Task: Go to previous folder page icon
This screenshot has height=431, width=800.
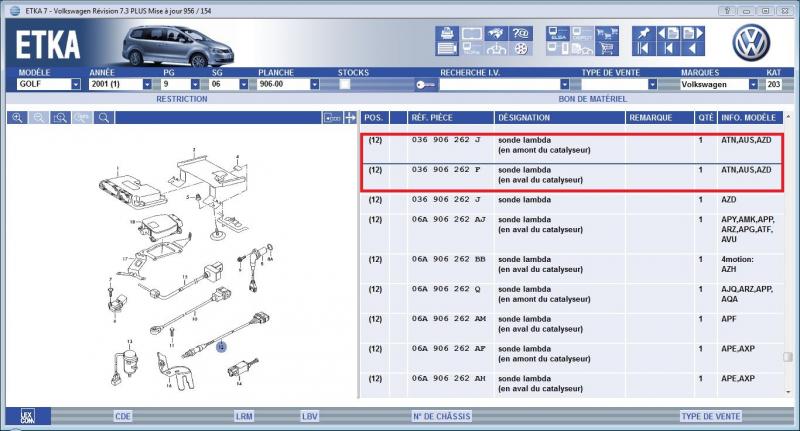Action: pos(668,34)
